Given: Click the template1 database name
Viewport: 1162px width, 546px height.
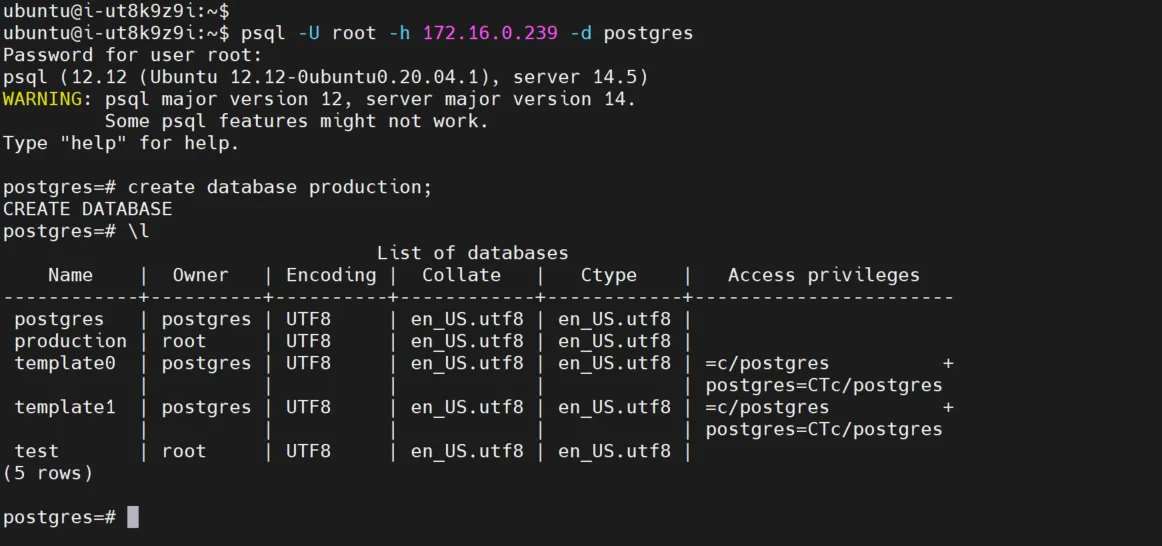Looking at the screenshot, I should [x=65, y=407].
